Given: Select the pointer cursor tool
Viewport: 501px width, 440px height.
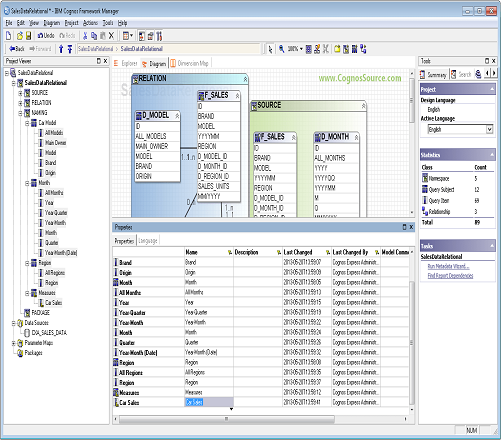Looking at the screenshot, I should click(270, 49).
